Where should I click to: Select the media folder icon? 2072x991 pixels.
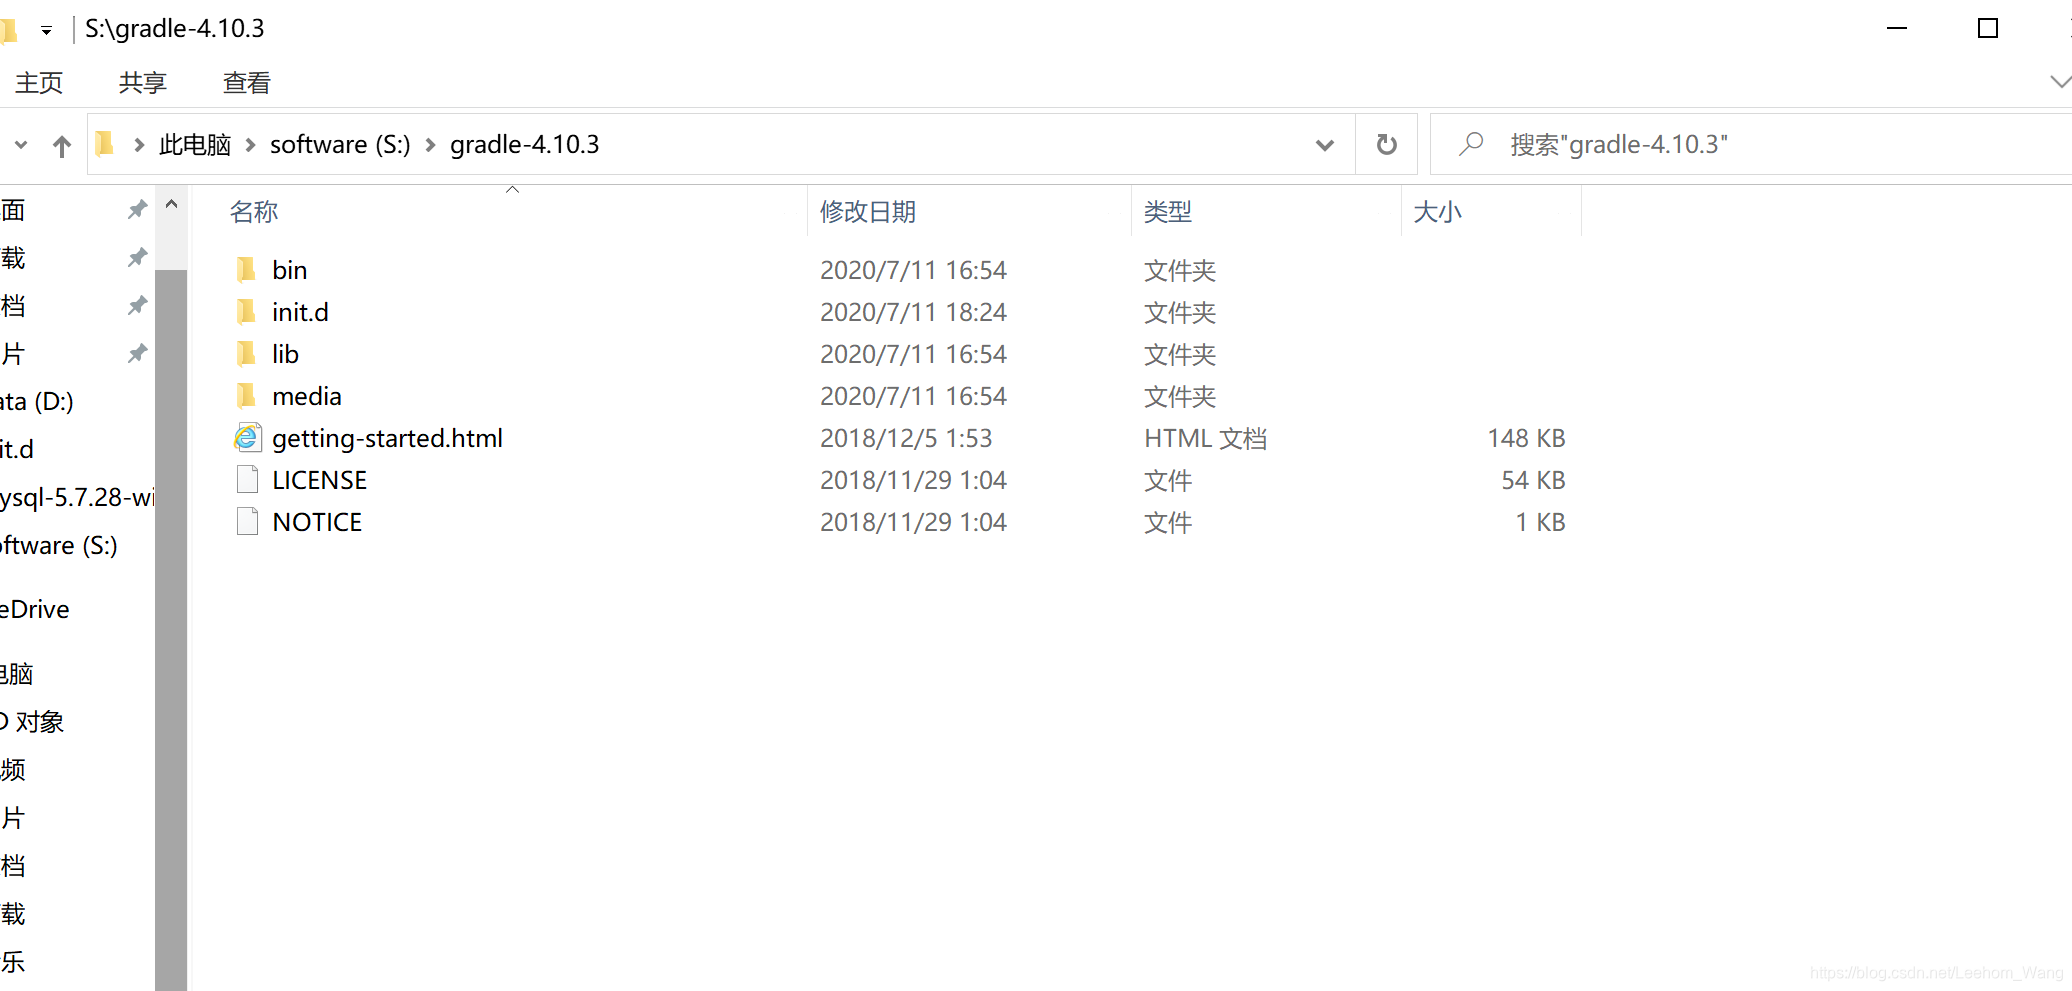pyautogui.click(x=246, y=396)
